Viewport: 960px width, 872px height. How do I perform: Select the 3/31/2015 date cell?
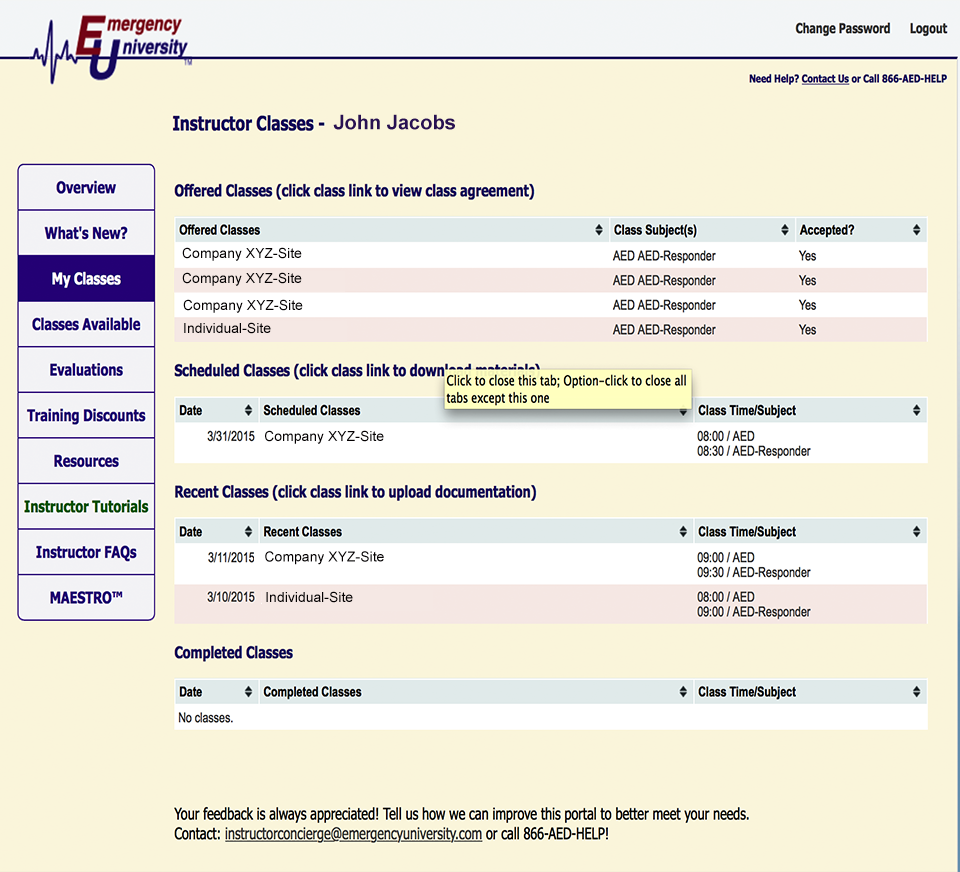[x=230, y=437]
